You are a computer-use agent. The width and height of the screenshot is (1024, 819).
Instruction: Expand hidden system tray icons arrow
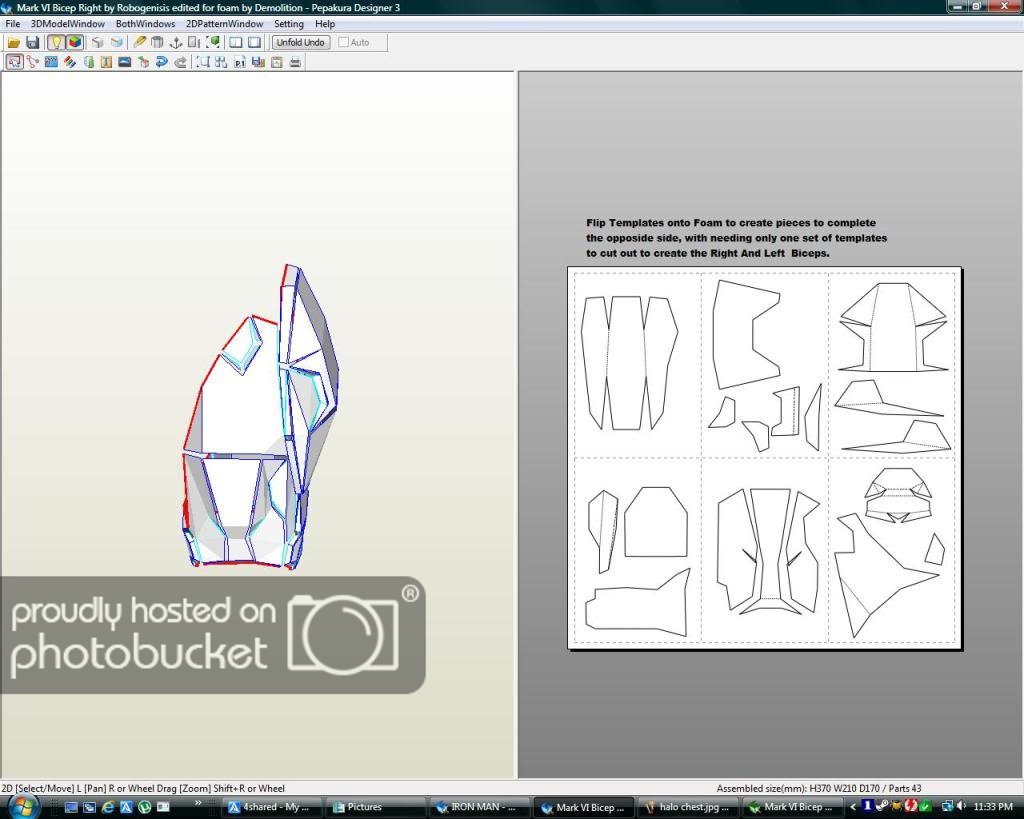click(x=852, y=807)
